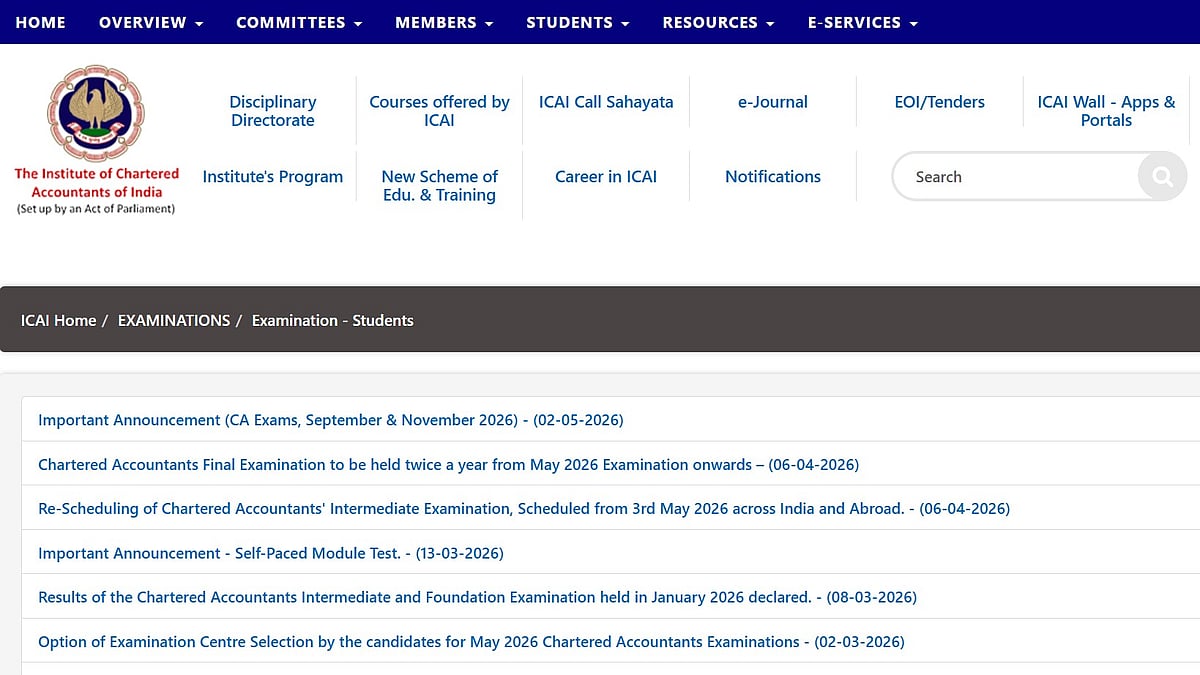1200x675 pixels.
Task: Click the EXAMINATIONS breadcrumb
Action: [x=174, y=321]
